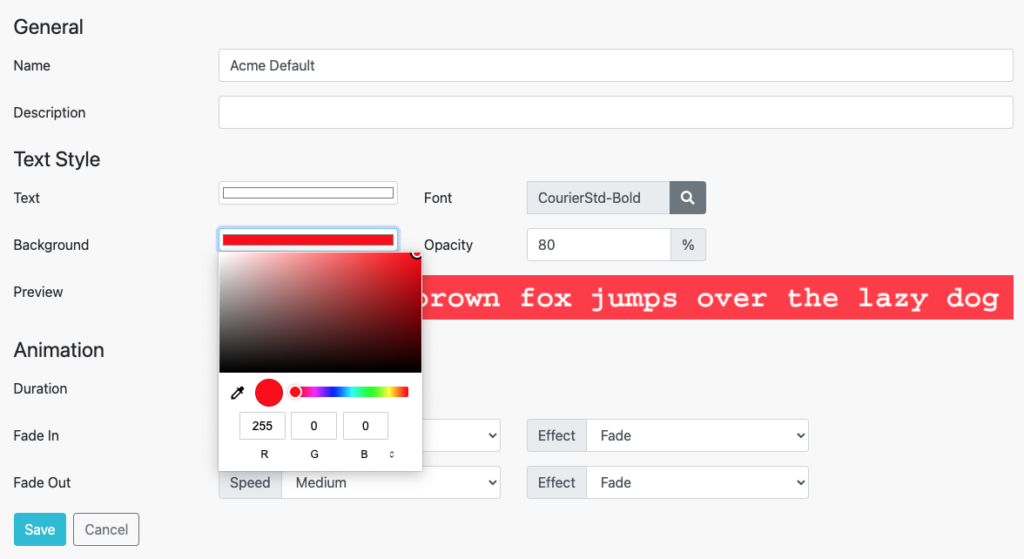1024x559 pixels.
Task: Click the red color preview circle
Action: coord(268,392)
